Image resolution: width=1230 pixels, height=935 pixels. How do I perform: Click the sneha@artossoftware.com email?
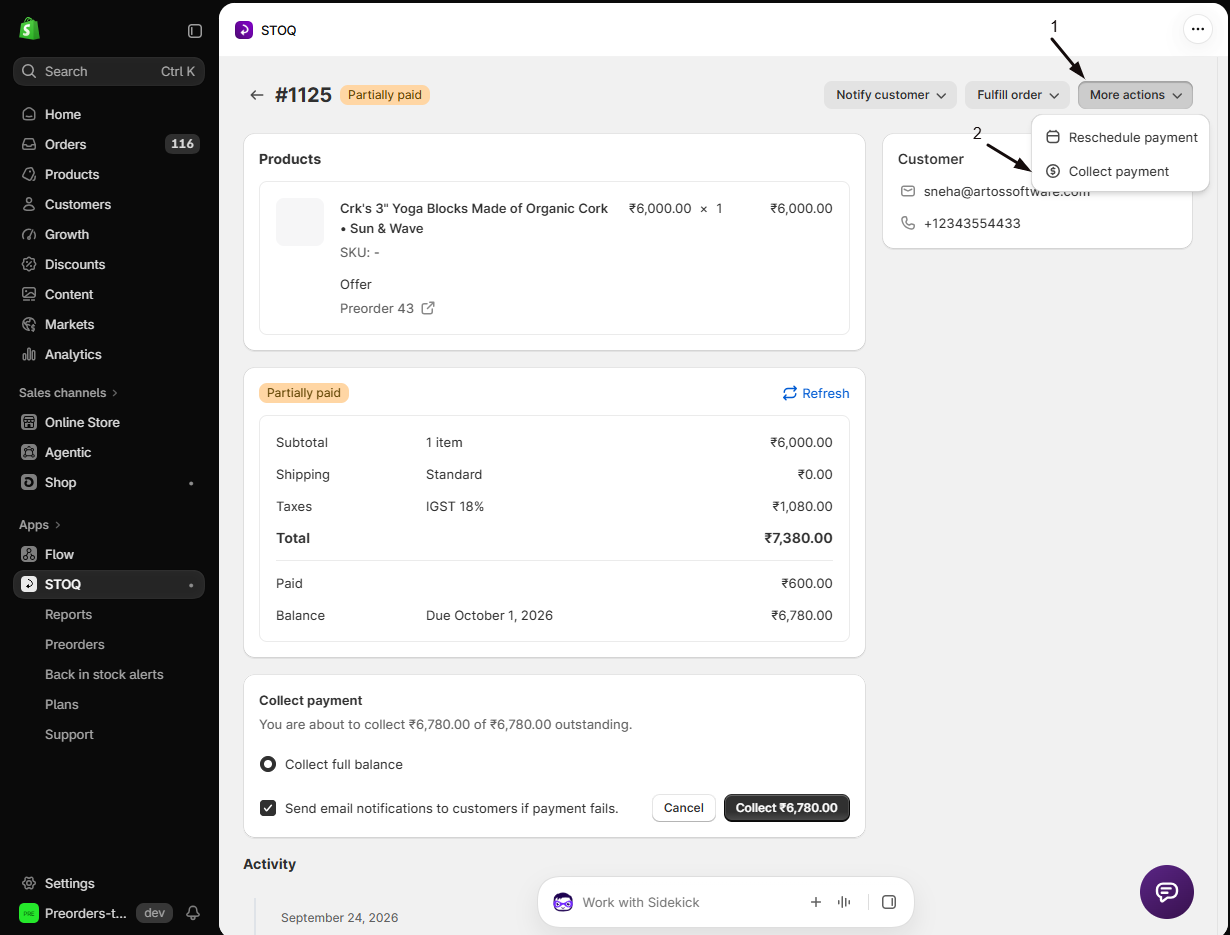(1007, 191)
